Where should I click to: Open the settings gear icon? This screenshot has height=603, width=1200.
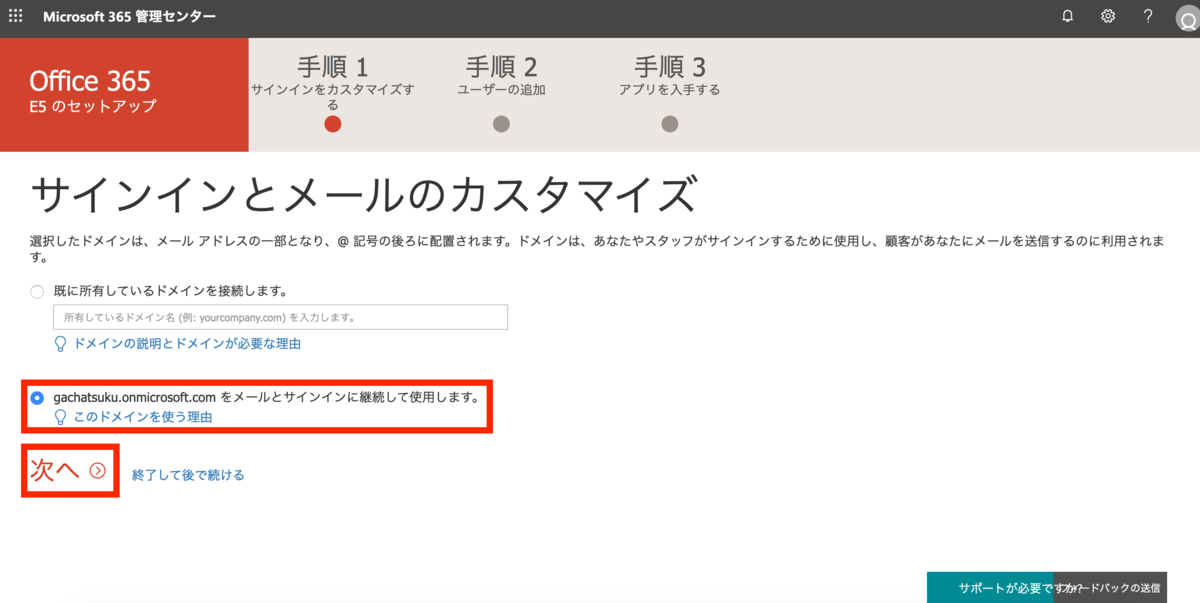1108,17
